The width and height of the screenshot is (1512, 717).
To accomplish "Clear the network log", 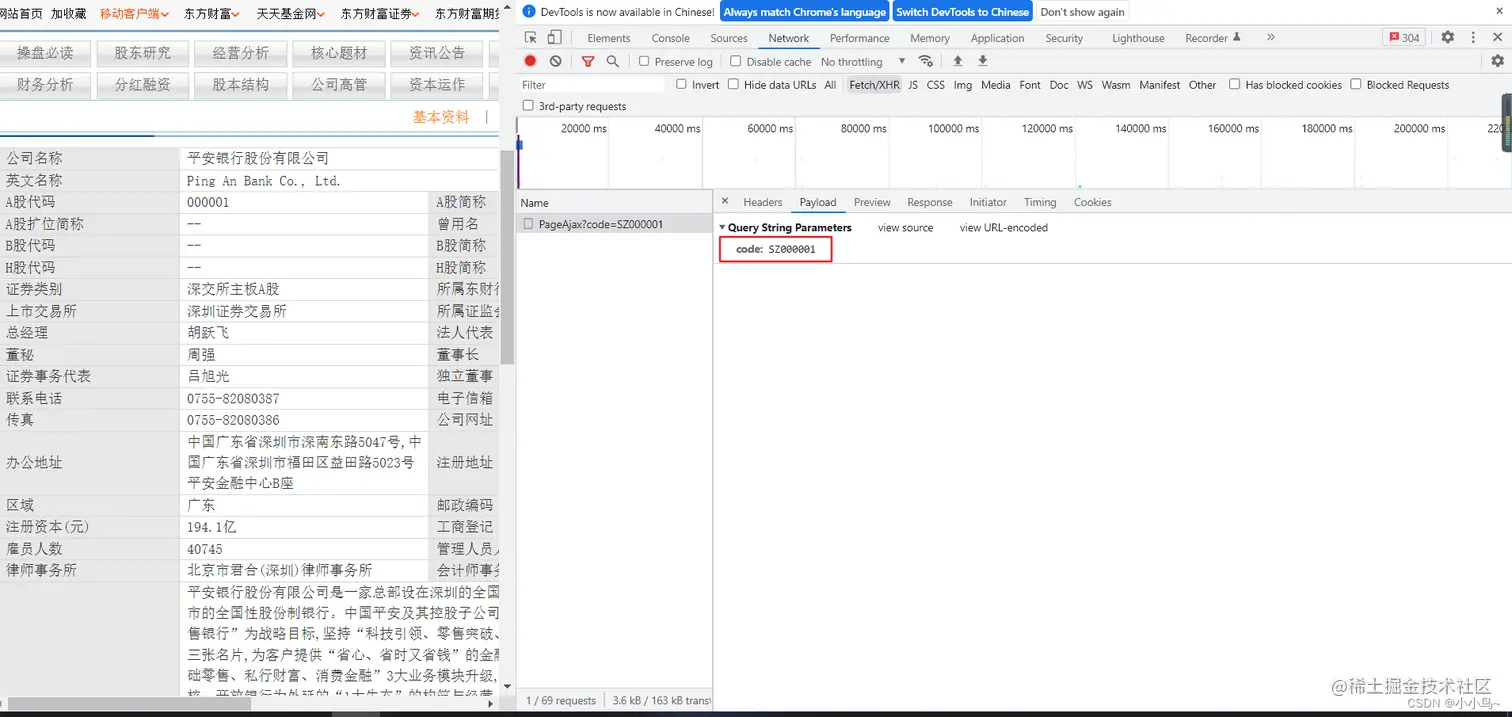I will coord(556,61).
